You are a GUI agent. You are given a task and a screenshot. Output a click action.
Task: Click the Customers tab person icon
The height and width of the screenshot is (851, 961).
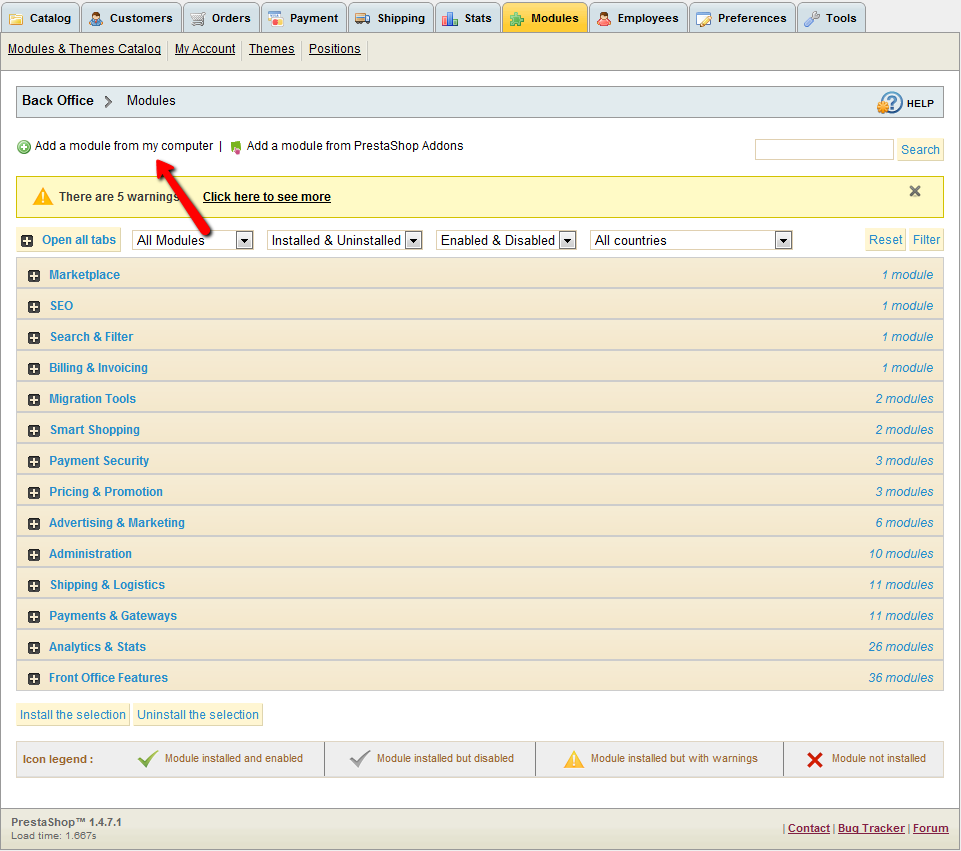click(x=96, y=19)
